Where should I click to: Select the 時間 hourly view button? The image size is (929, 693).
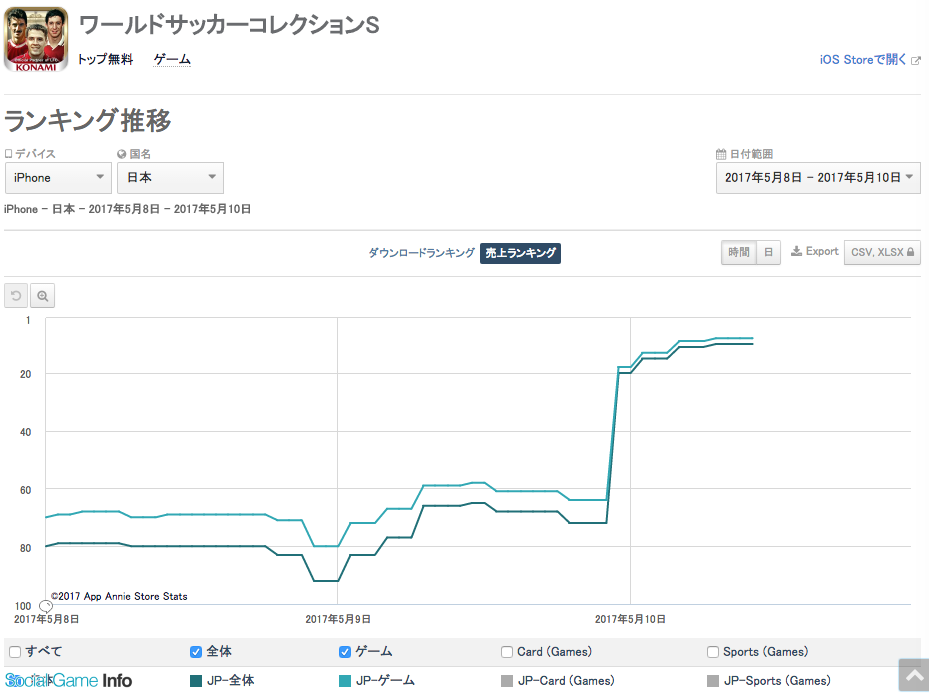click(739, 252)
